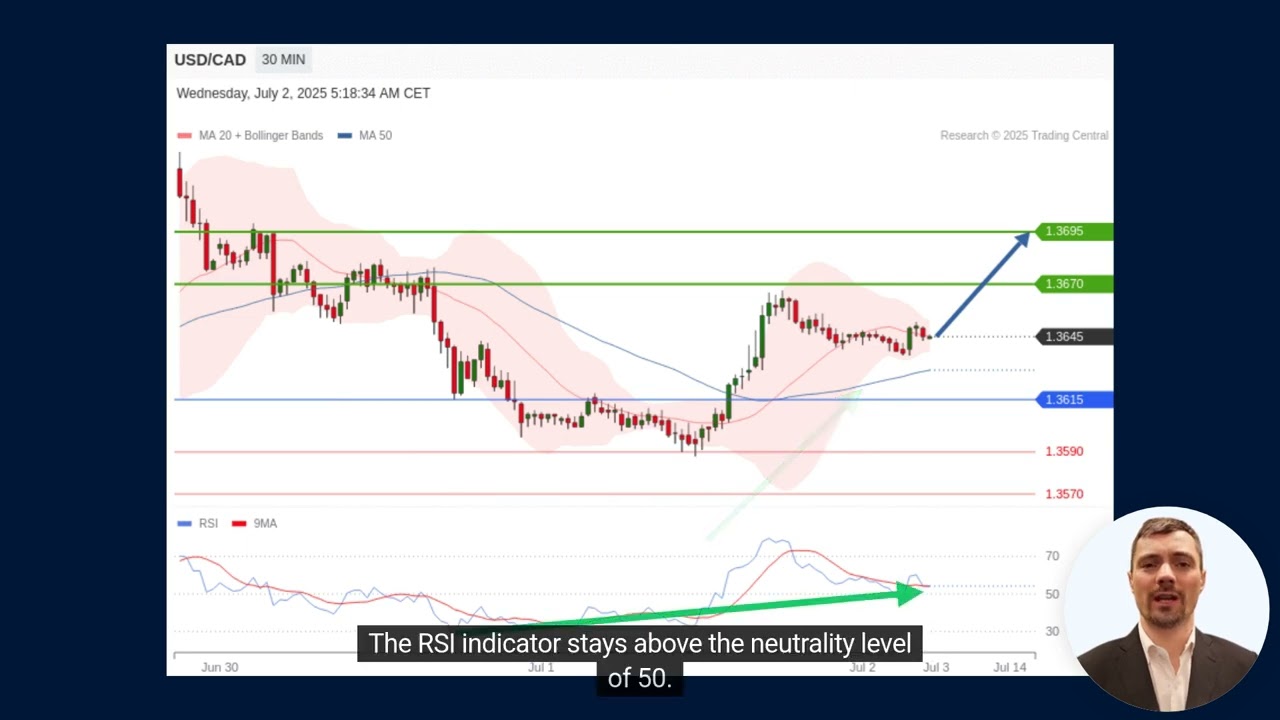Click the USD/CAD chart title
The image size is (1280, 720).
(x=210, y=60)
